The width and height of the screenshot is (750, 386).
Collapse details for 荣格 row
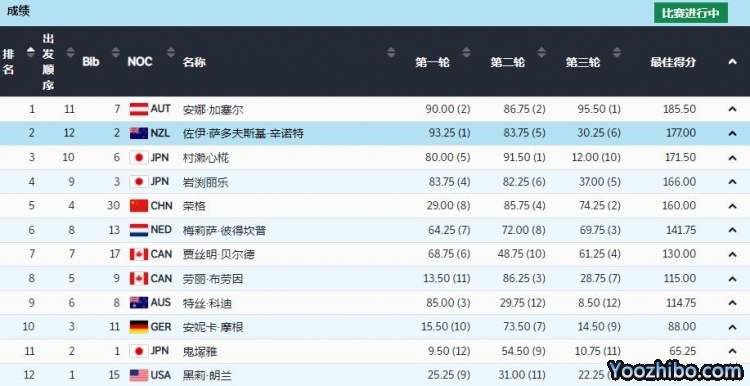pyautogui.click(x=732, y=206)
